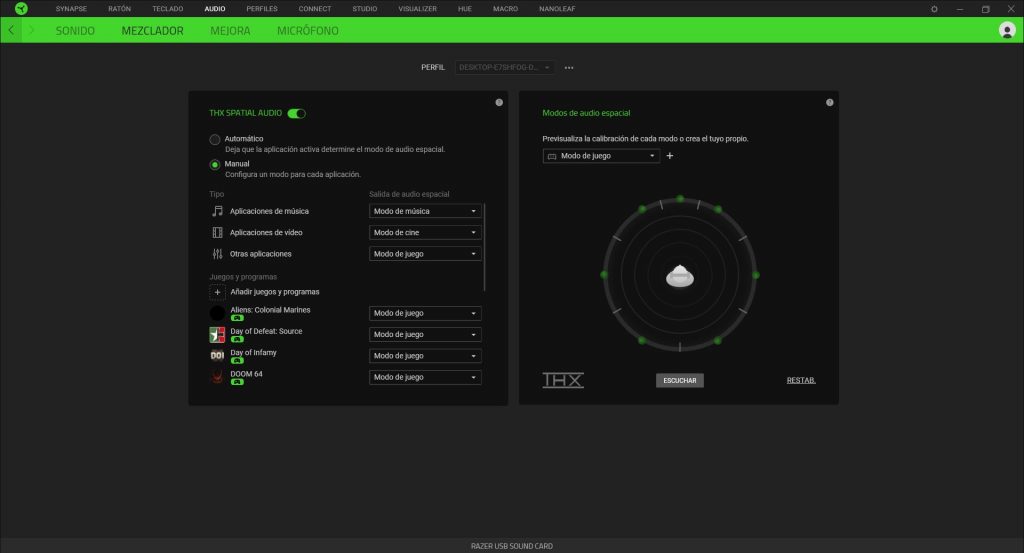Click the ESCUCHAR button

click(680, 381)
